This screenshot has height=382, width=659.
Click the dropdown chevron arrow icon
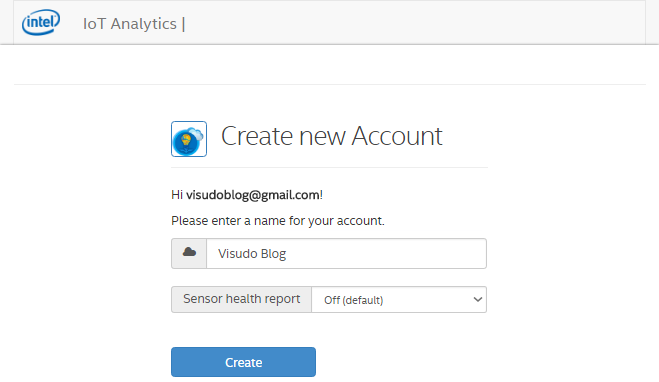477,300
